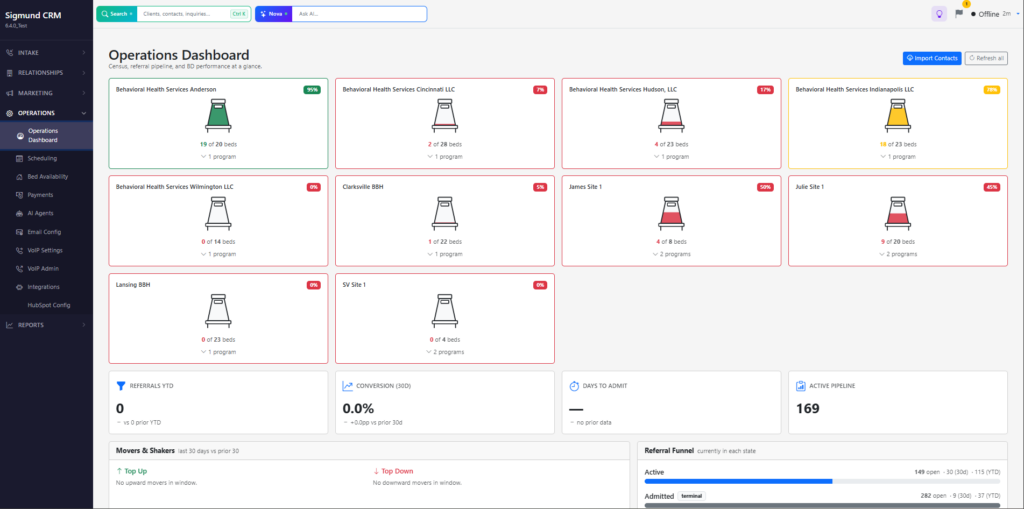Click the Nova AI button

pos(273,14)
